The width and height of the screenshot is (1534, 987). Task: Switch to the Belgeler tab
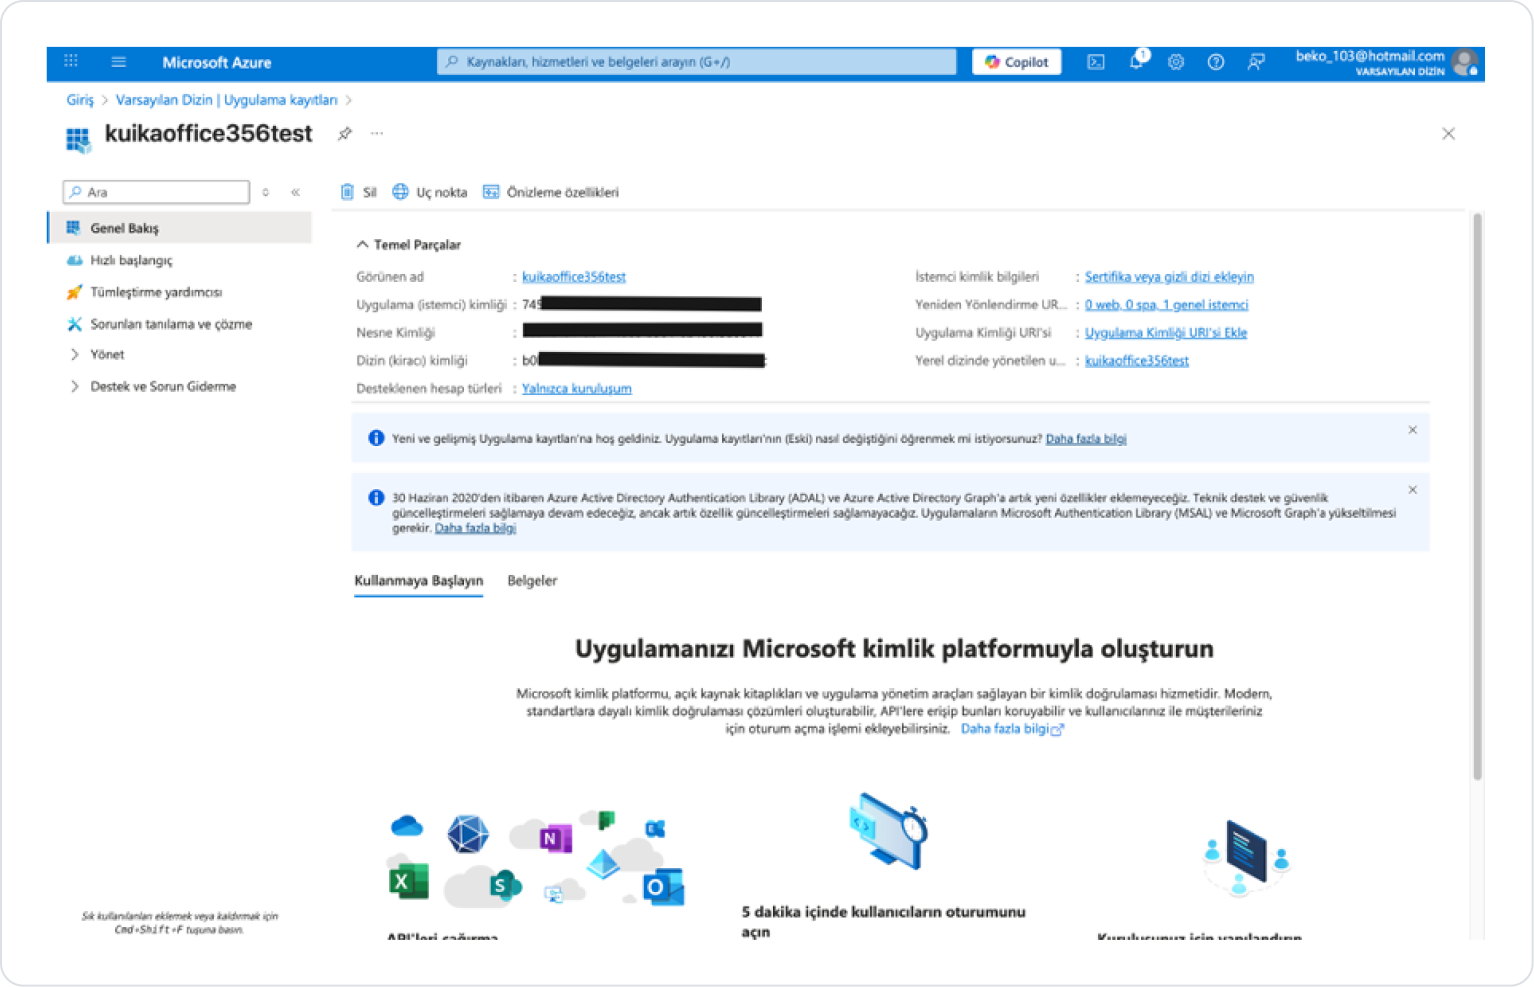[532, 581]
